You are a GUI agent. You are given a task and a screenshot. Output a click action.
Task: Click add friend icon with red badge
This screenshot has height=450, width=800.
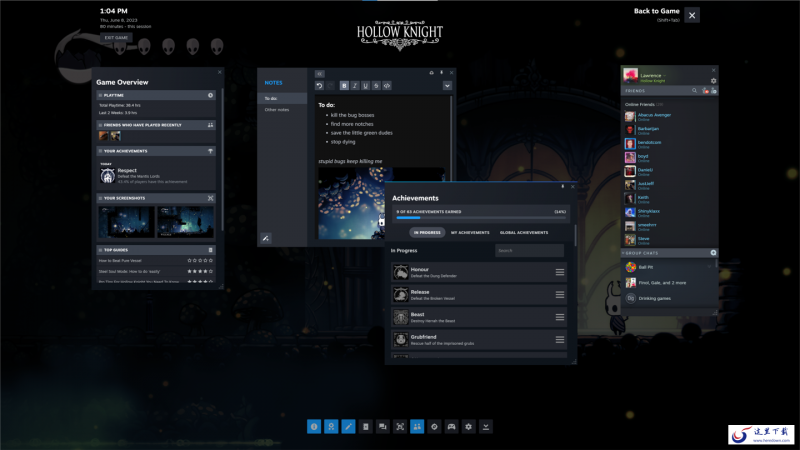[x=705, y=91]
